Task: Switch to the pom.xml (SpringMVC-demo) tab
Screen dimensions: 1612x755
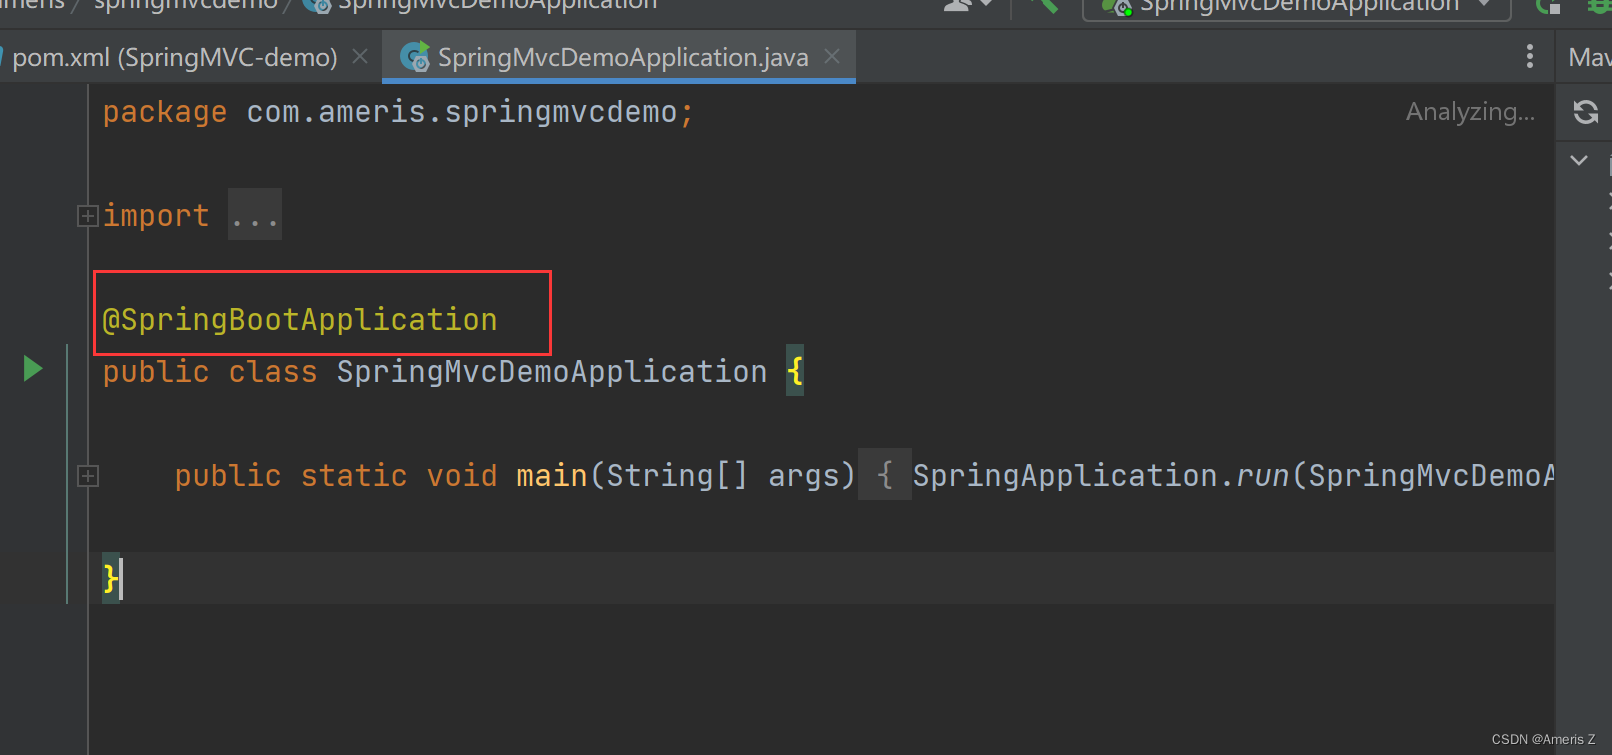Action: (175, 57)
